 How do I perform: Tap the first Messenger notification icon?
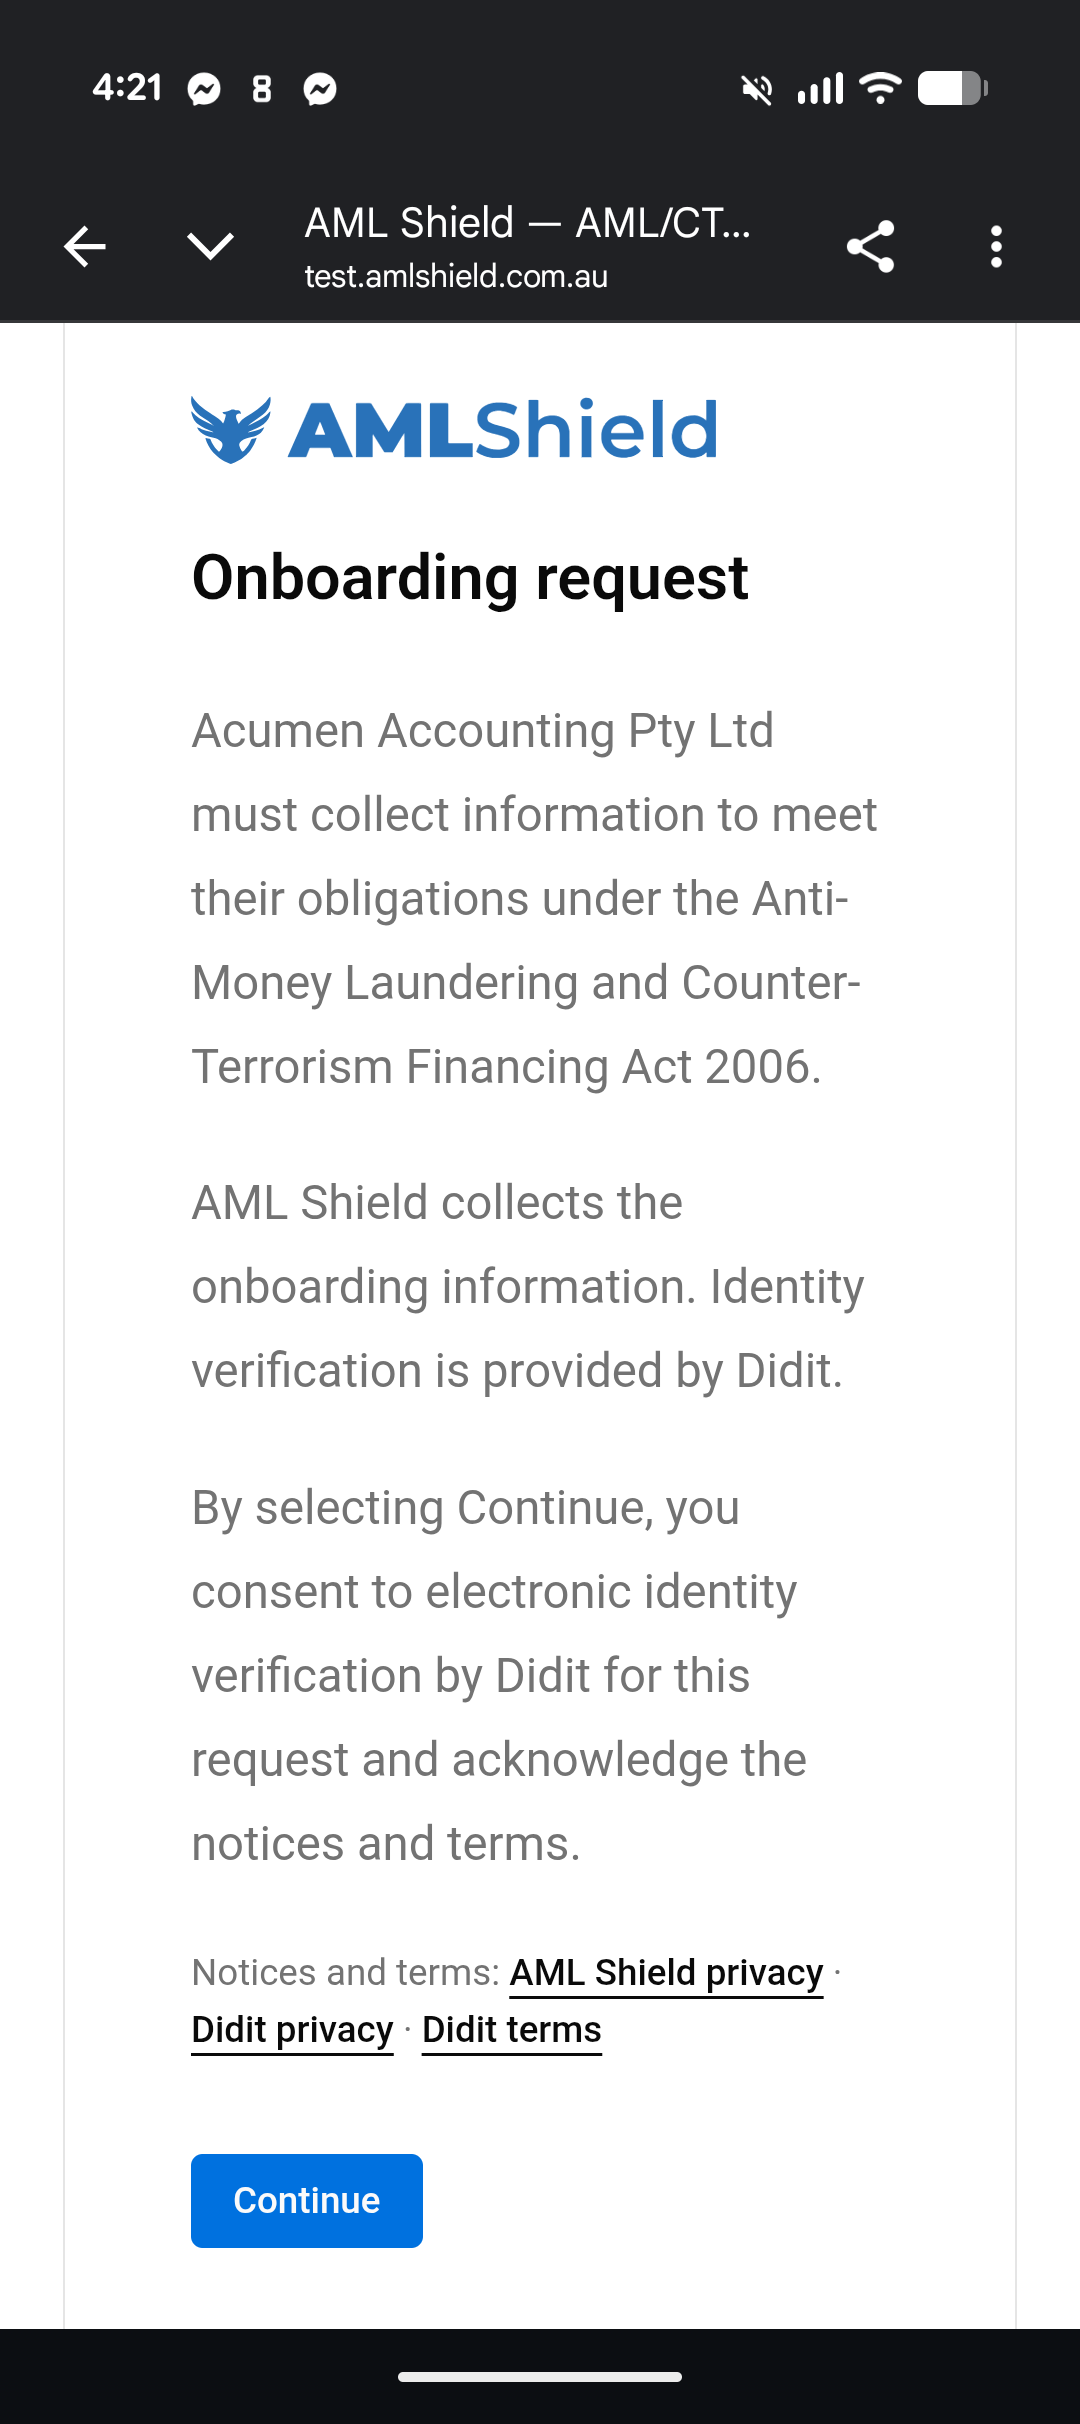tap(204, 89)
